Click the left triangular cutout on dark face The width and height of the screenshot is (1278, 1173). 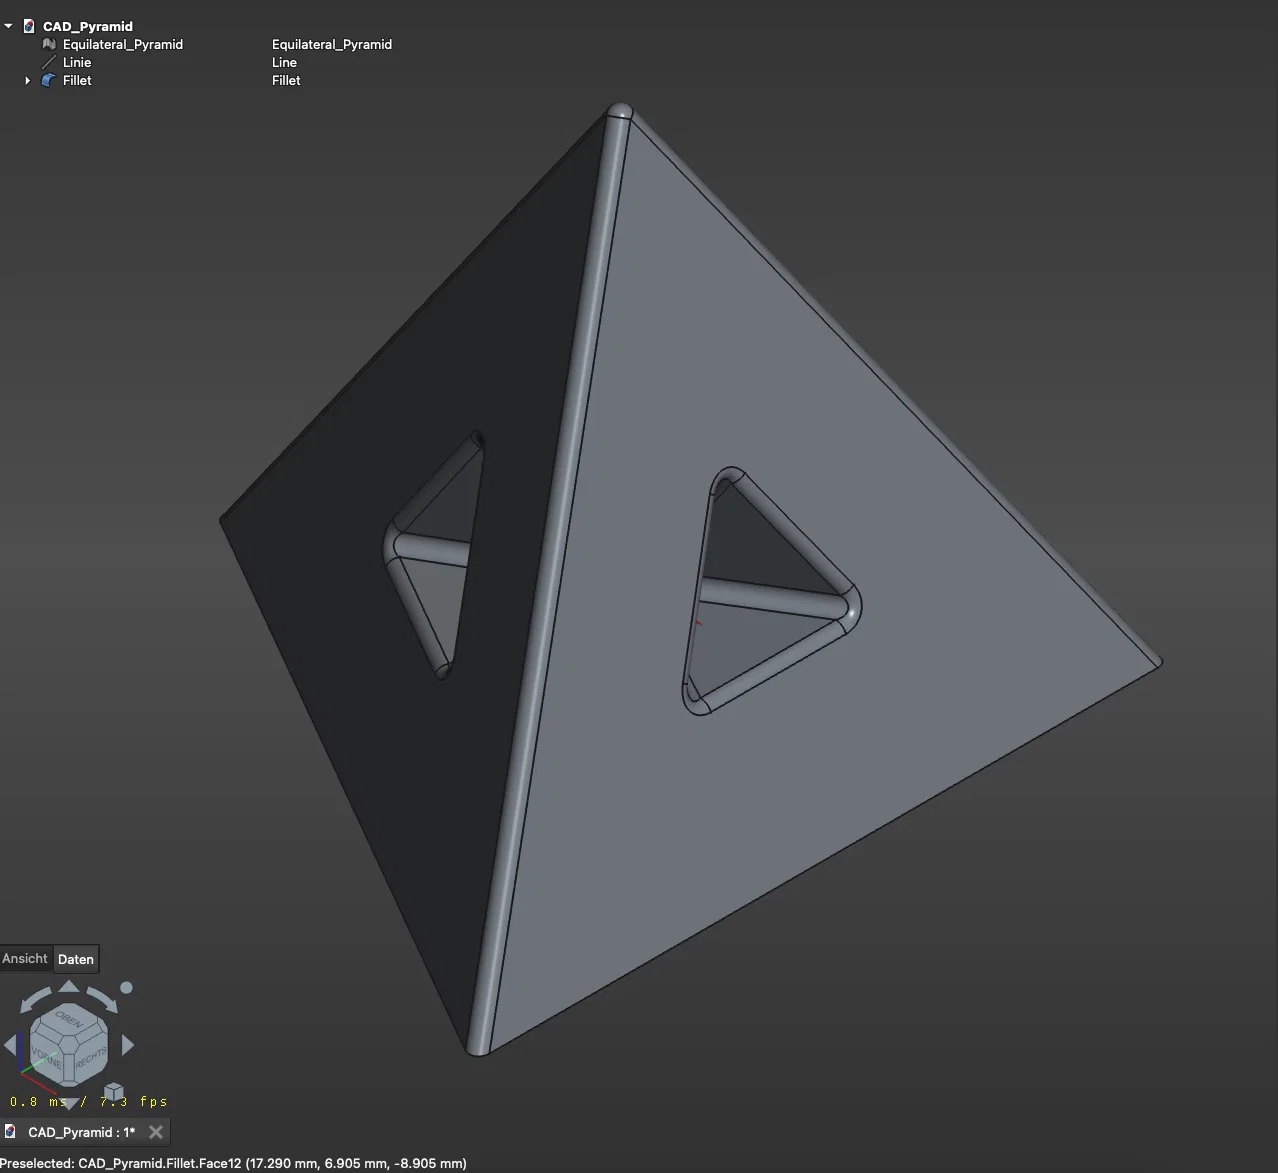coord(434,555)
